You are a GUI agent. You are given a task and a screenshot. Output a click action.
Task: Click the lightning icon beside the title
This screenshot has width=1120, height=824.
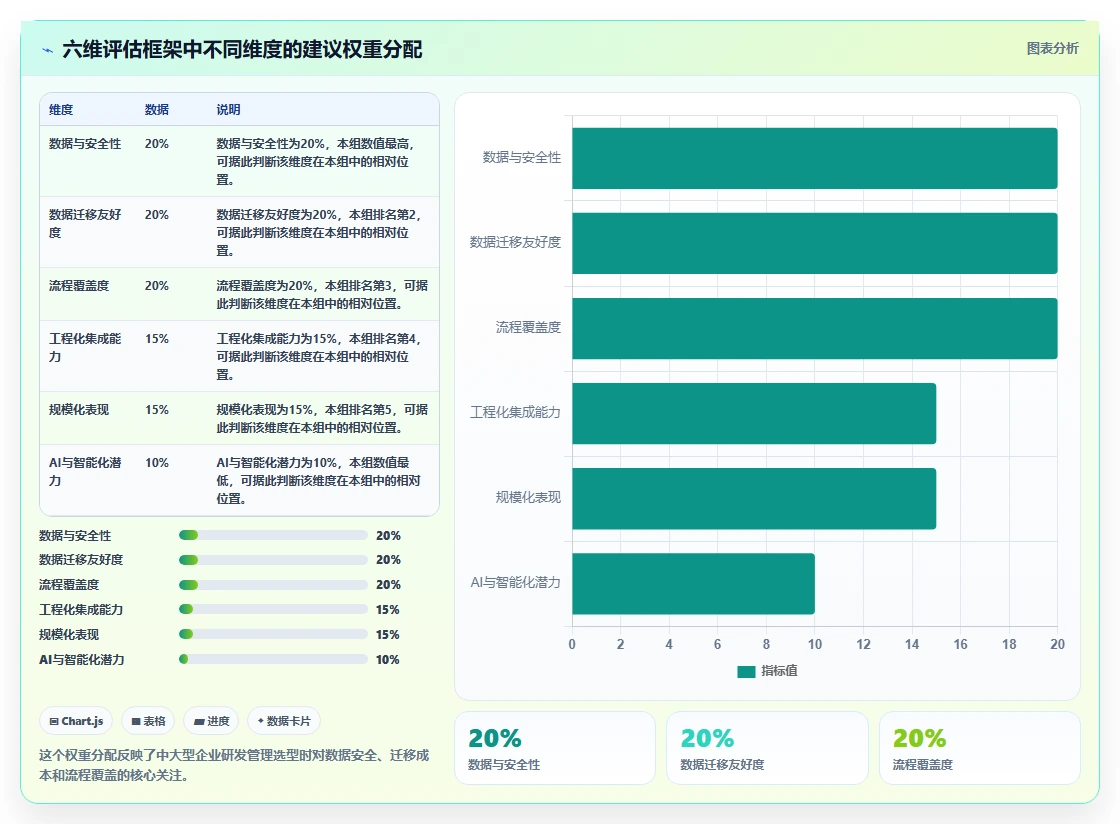point(48,50)
